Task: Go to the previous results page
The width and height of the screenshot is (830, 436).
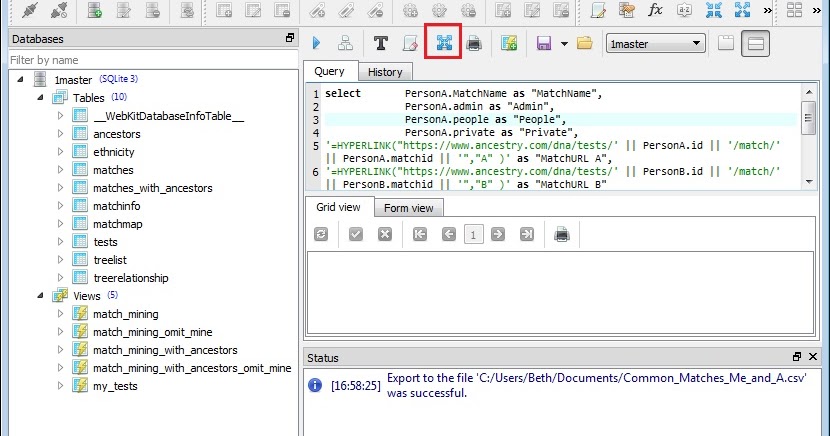Action: tap(449, 234)
